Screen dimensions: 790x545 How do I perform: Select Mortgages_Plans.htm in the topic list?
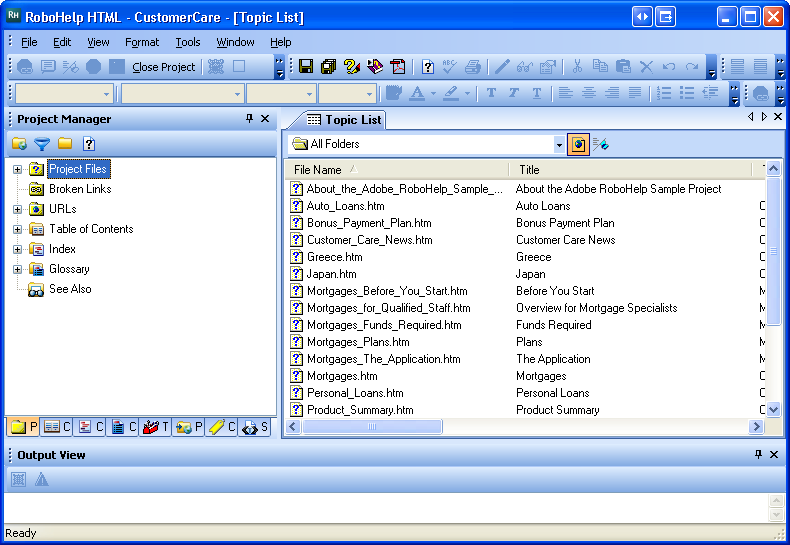point(358,342)
